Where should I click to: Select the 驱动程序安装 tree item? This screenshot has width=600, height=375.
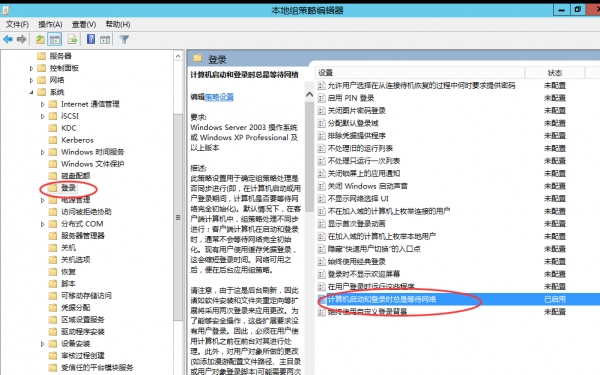pos(83,332)
